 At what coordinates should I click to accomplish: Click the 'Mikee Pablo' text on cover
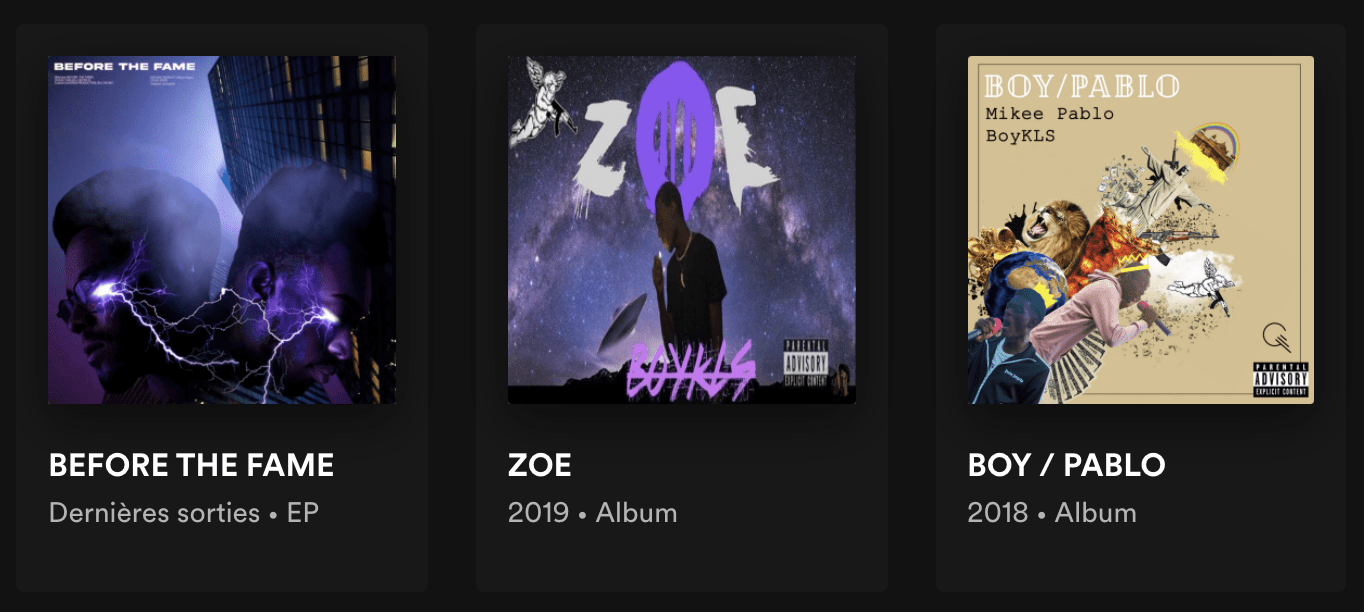(x=1049, y=113)
